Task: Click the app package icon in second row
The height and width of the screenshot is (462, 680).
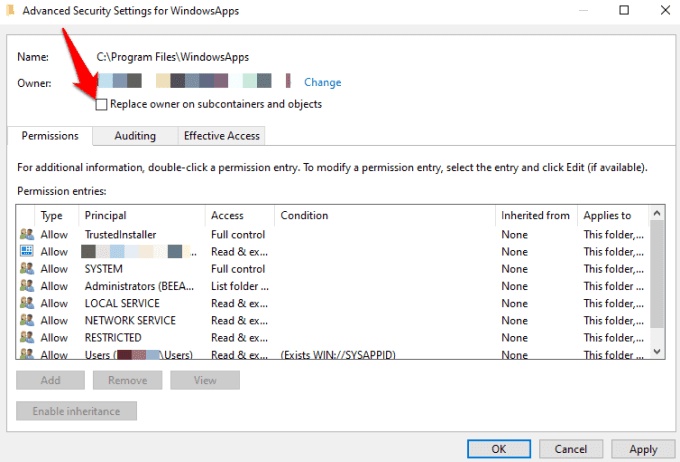Action: (x=26, y=252)
